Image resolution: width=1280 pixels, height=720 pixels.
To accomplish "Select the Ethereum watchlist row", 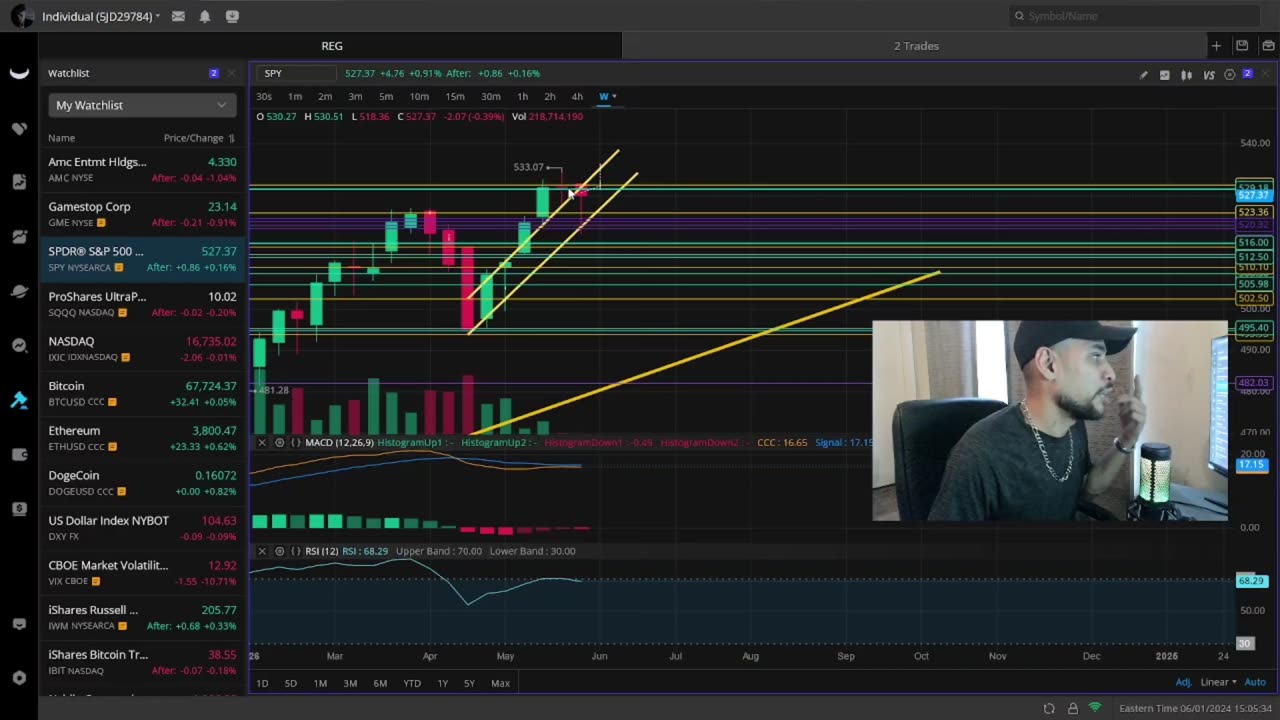I will click(x=142, y=438).
